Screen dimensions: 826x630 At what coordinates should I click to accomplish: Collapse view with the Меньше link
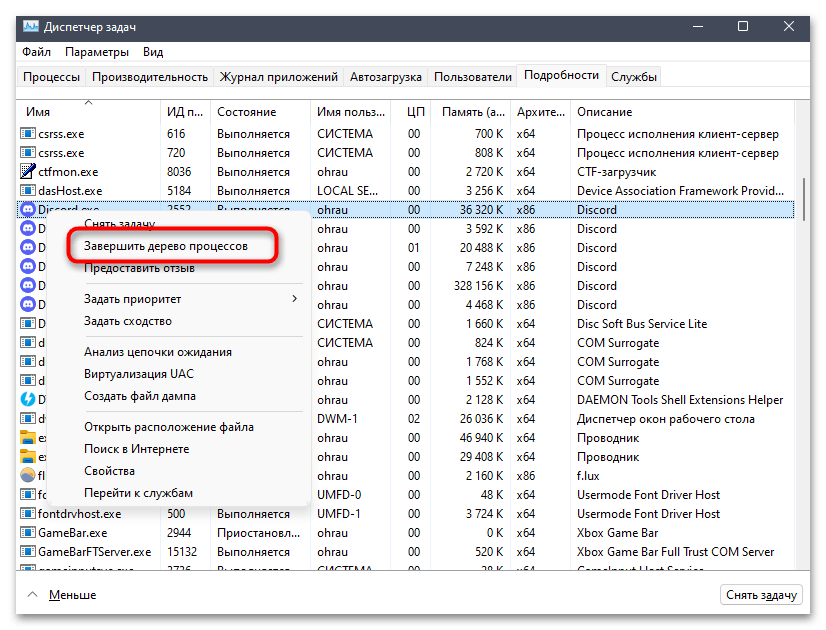click(x=73, y=595)
